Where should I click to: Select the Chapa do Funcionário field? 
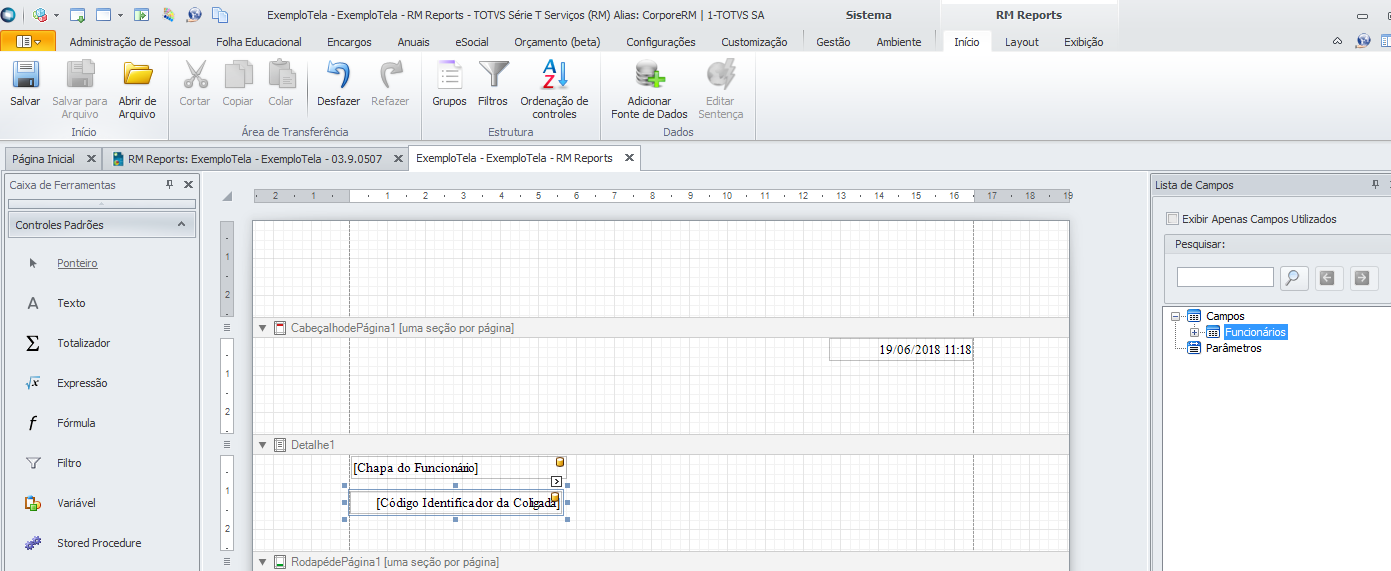coord(458,468)
